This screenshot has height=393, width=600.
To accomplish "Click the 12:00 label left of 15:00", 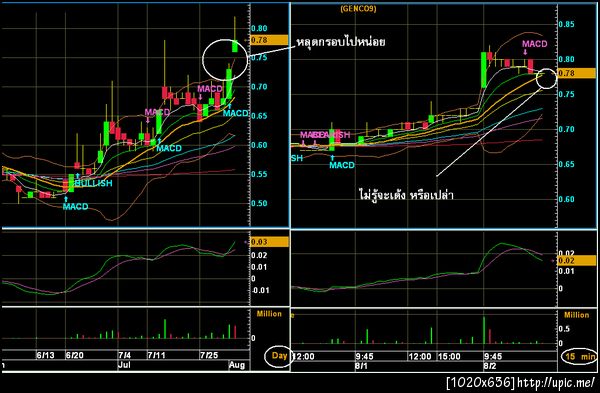I will (420, 357).
